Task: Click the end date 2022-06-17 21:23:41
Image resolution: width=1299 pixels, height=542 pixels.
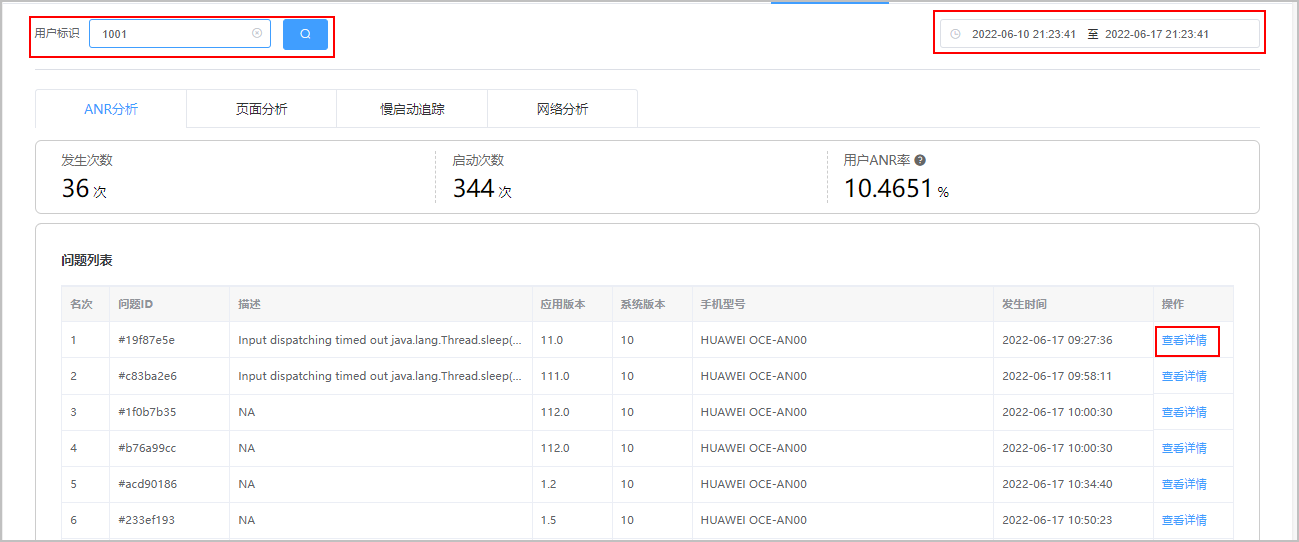Action: (x=1157, y=34)
